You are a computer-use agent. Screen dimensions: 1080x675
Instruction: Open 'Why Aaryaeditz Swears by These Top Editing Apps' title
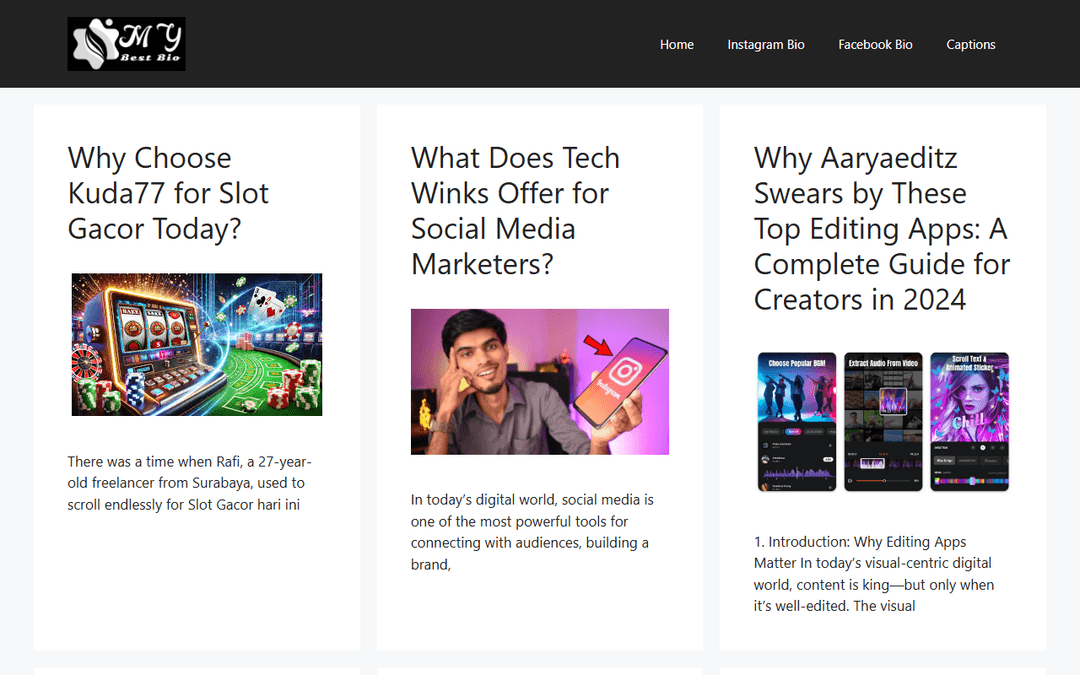pos(882,229)
